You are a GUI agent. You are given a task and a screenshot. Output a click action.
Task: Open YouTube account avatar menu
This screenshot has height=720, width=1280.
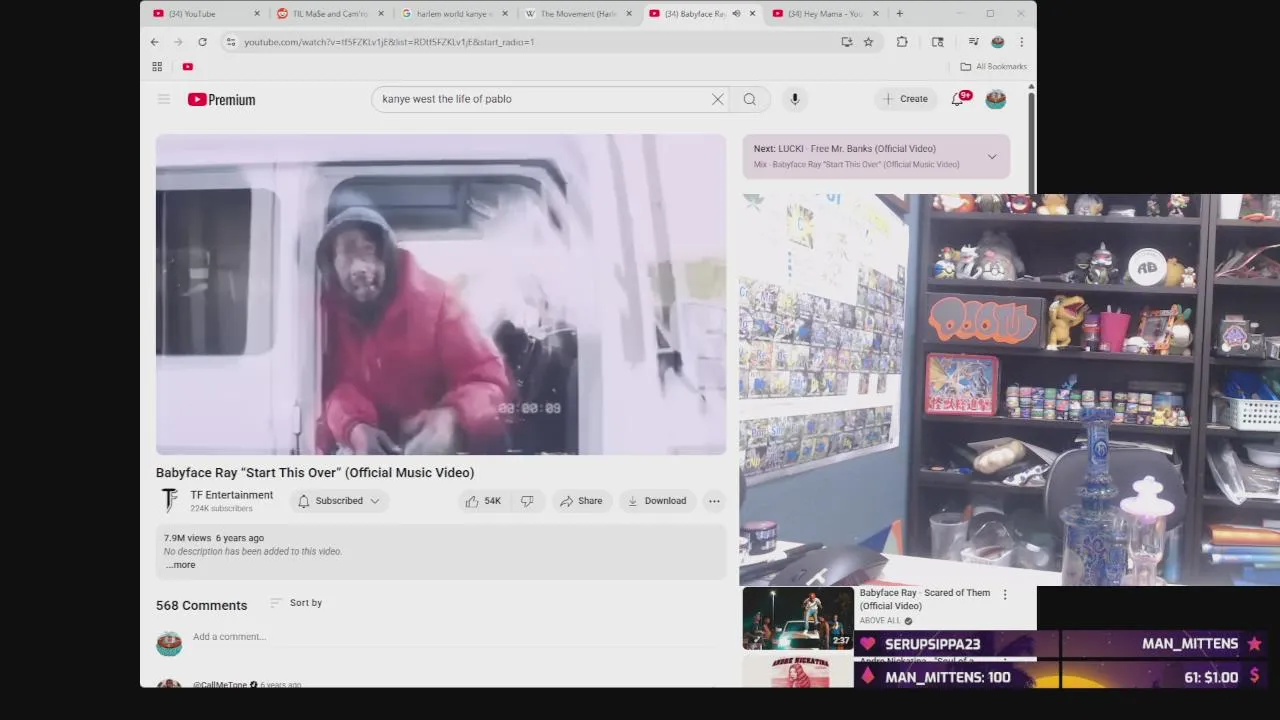[996, 99]
